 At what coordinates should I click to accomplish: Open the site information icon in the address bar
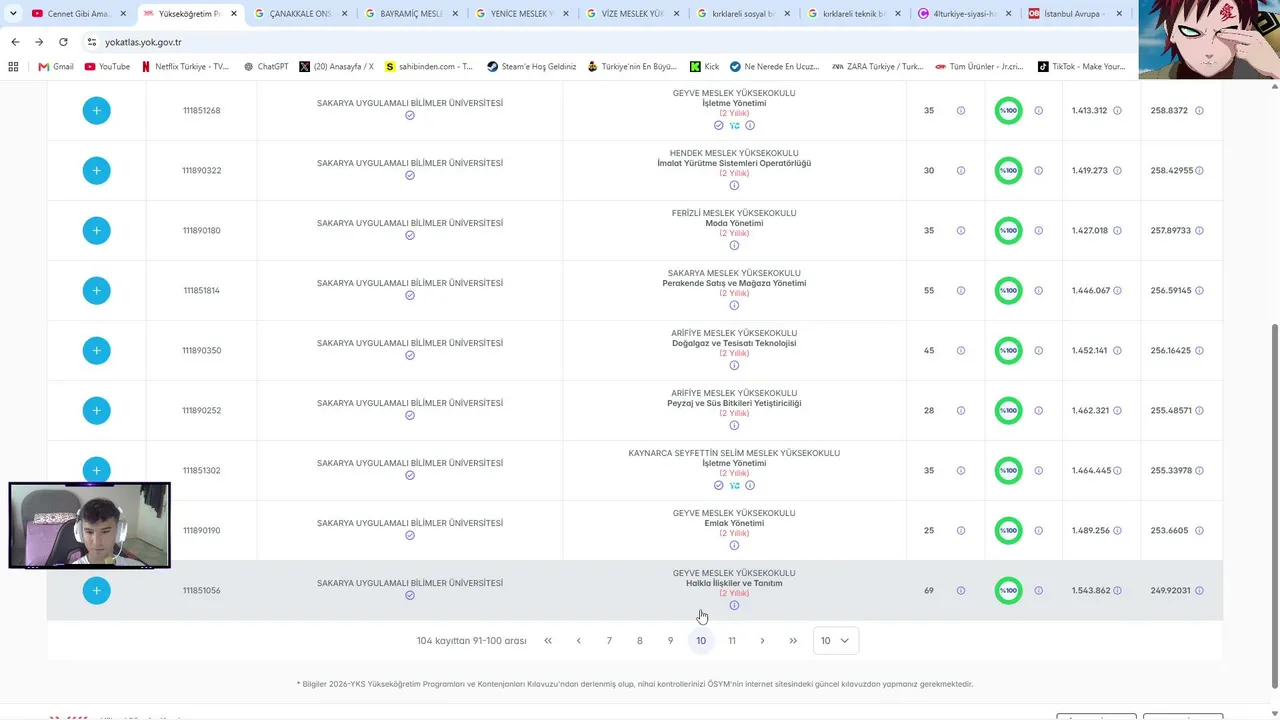(x=92, y=42)
